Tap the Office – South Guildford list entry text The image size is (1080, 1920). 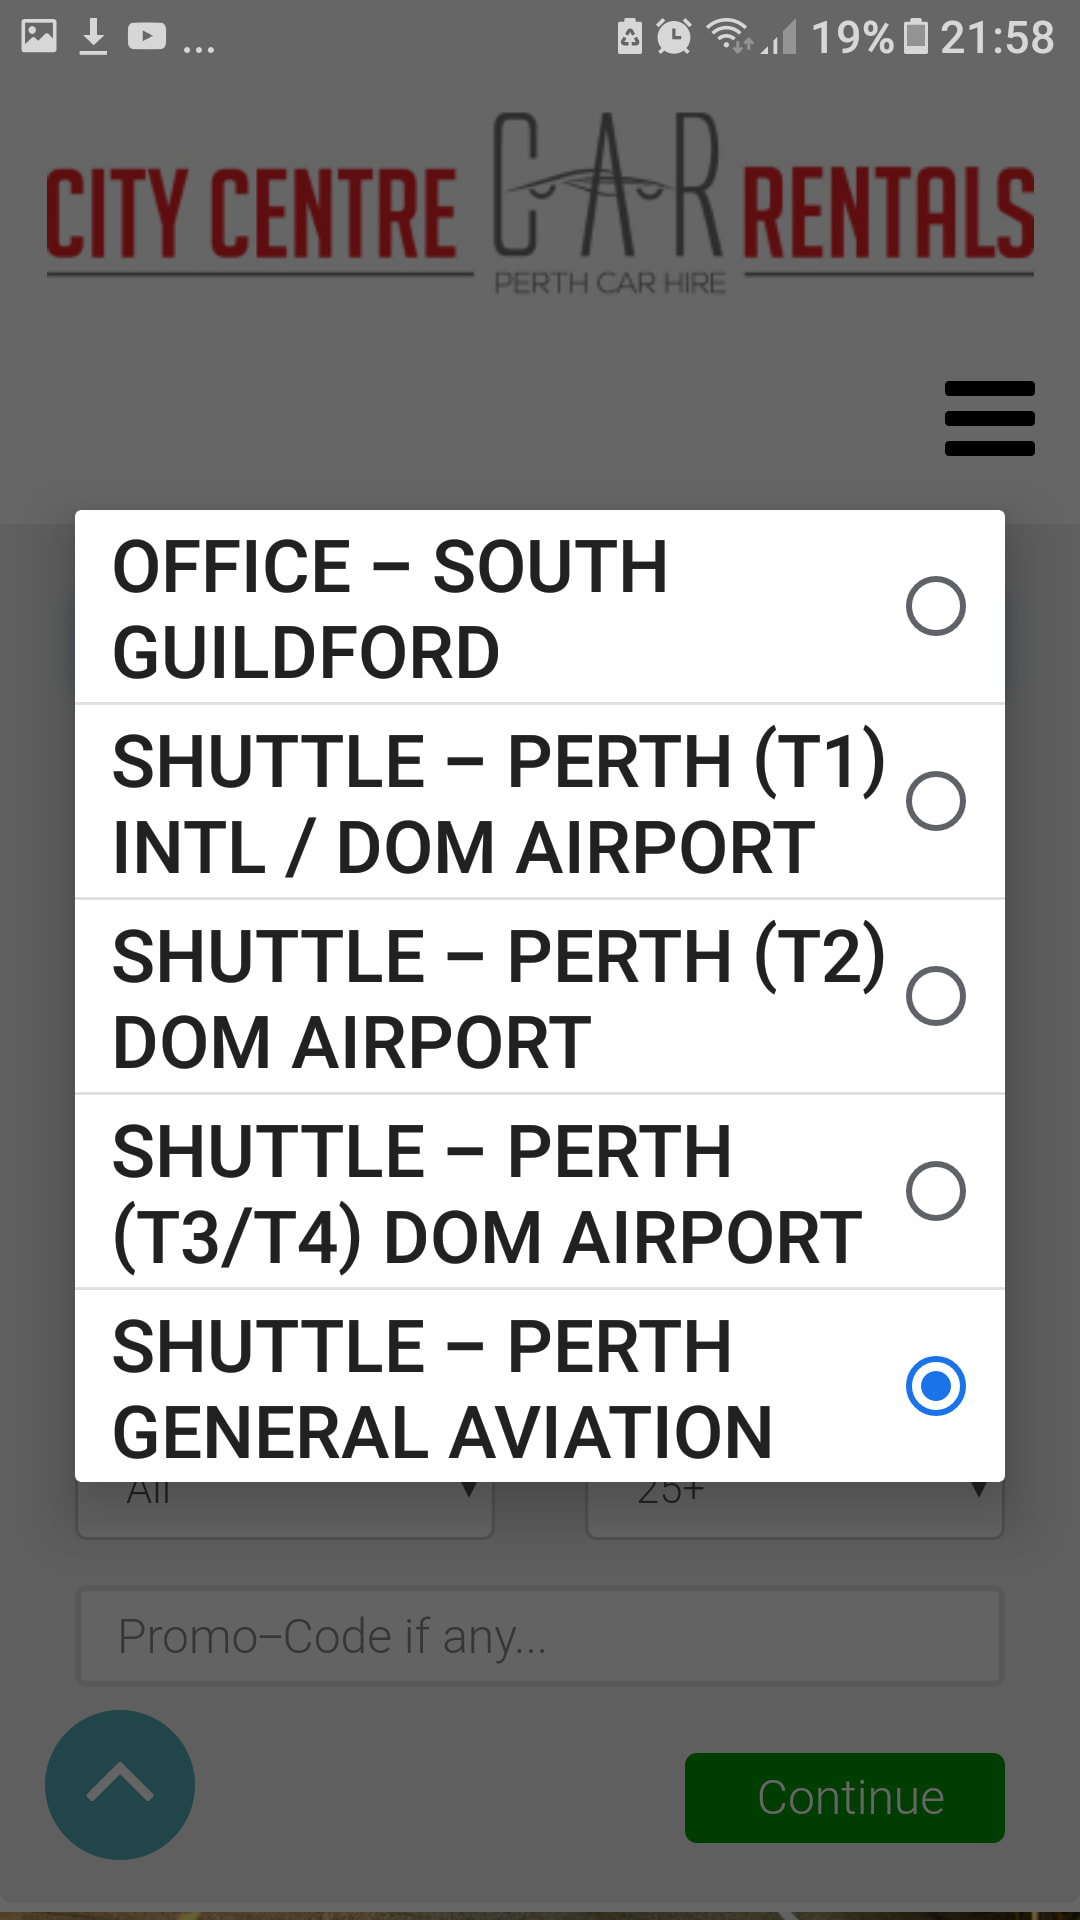(390, 609)
